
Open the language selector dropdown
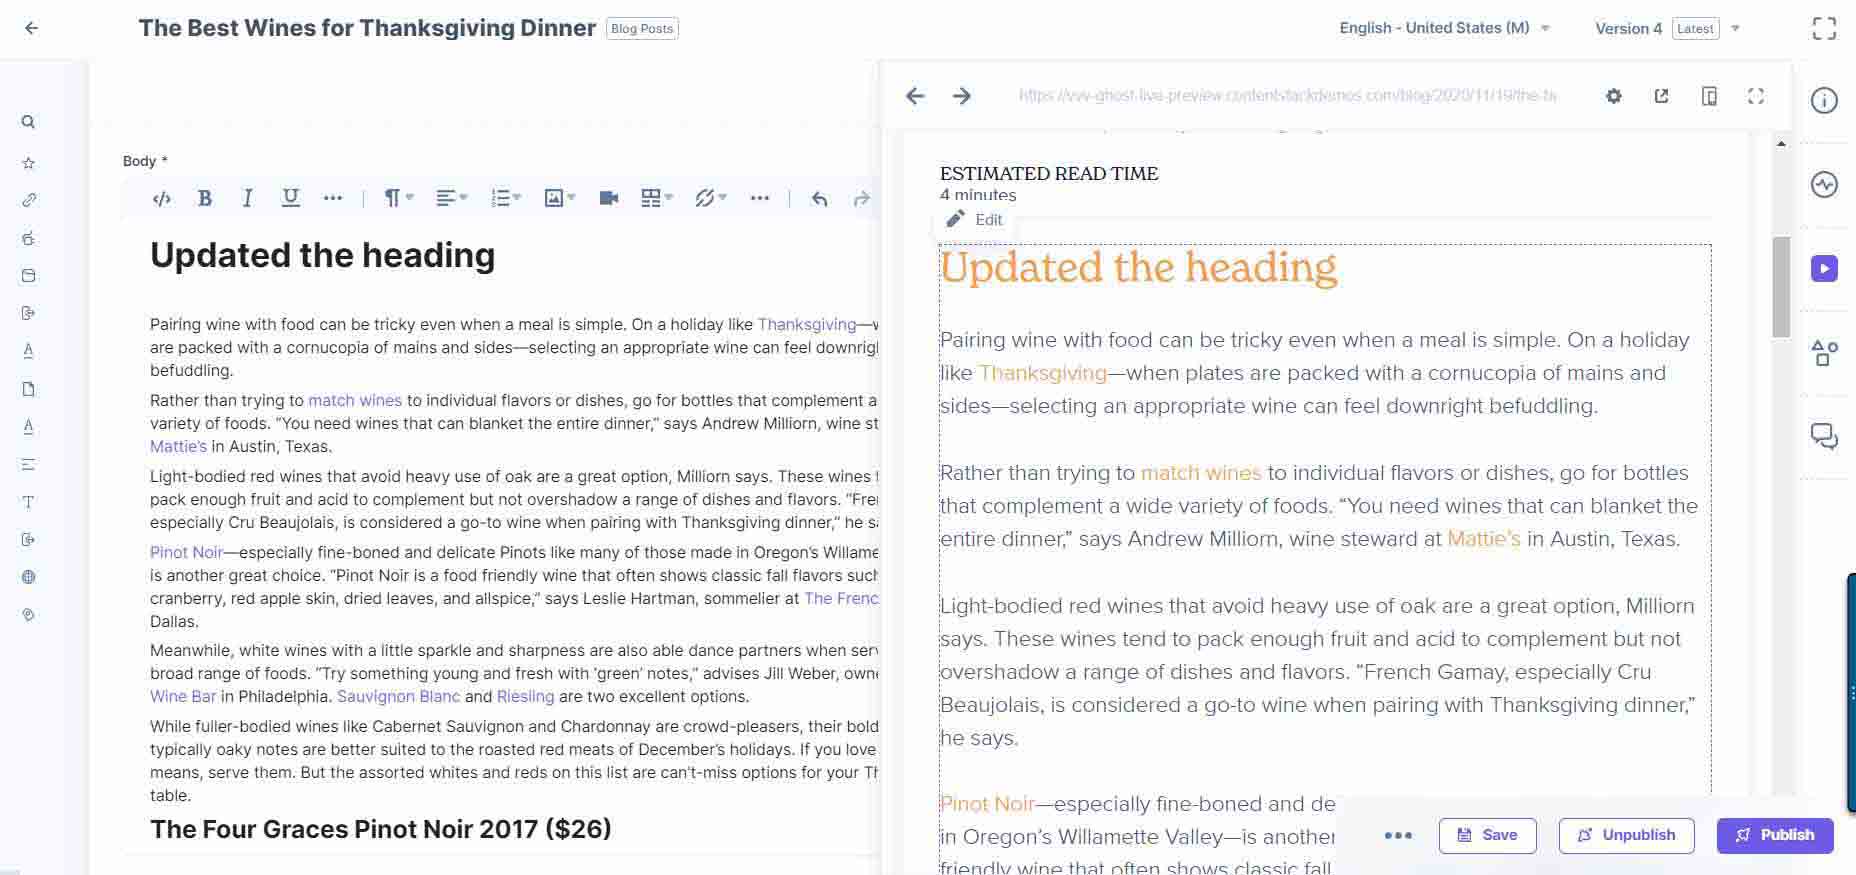coord(1444,28)
